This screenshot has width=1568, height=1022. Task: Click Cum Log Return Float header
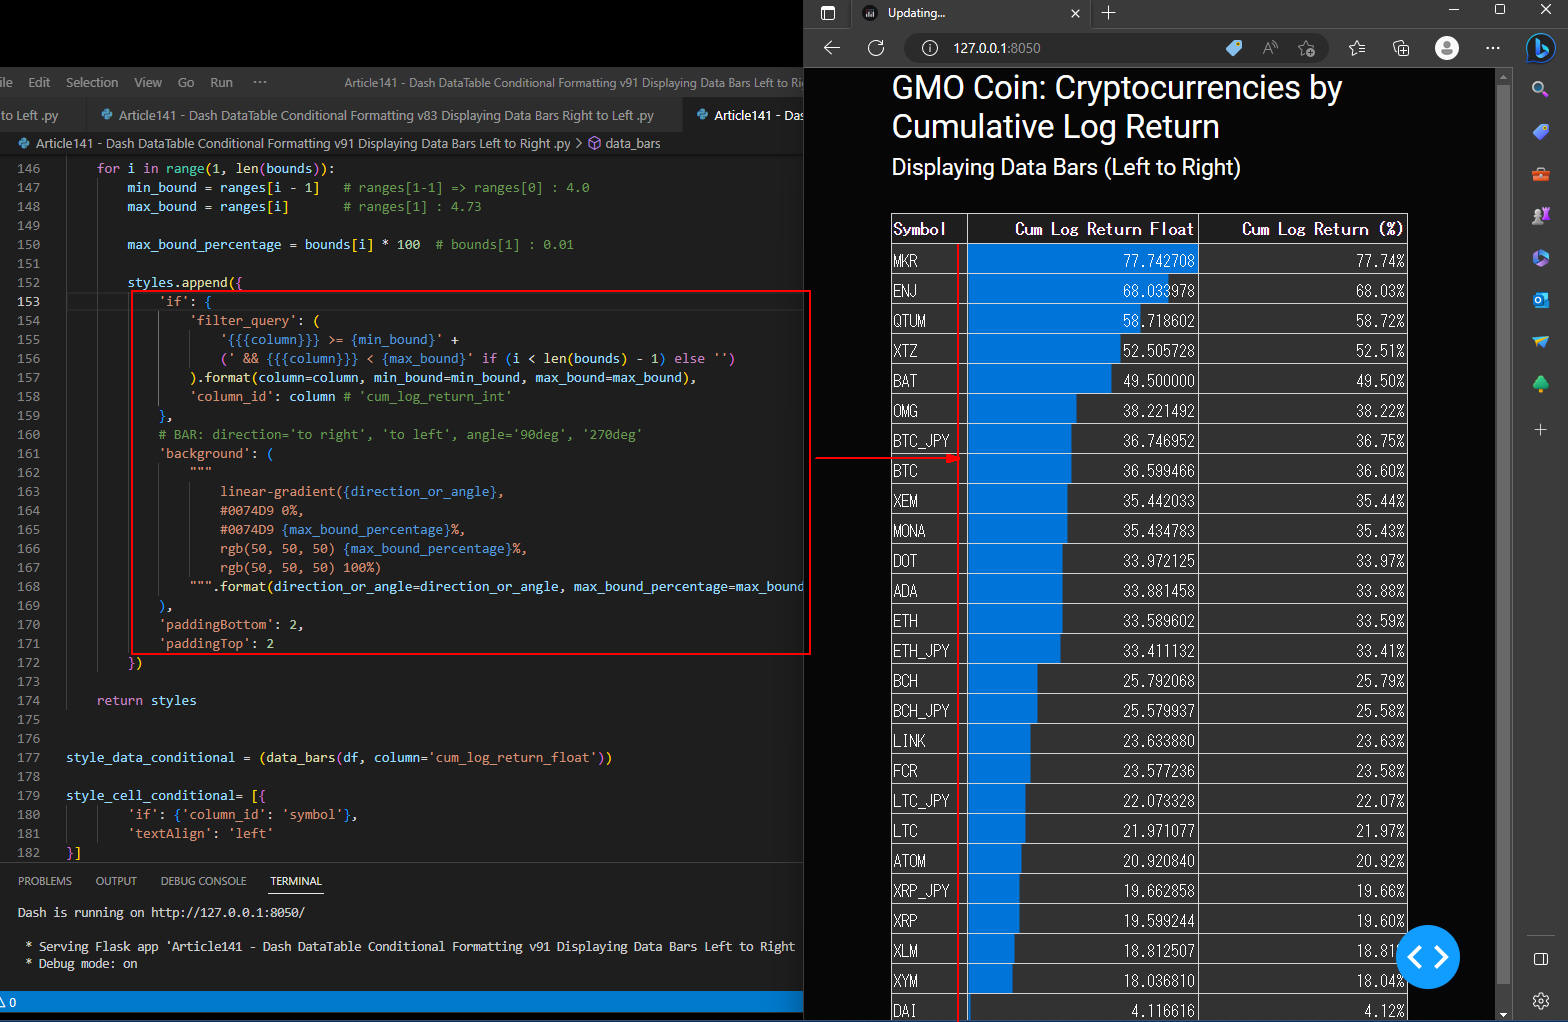[1083, 229]
